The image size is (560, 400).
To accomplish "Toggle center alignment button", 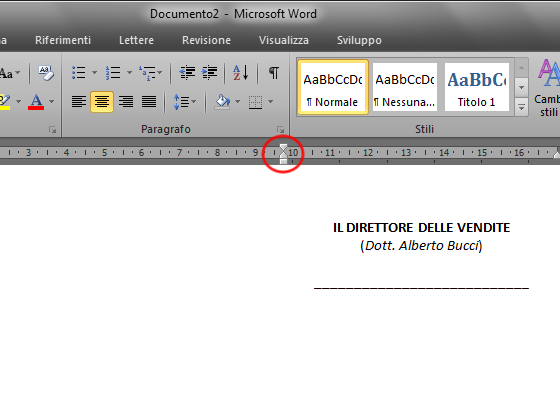I will (x=102, y=102).
